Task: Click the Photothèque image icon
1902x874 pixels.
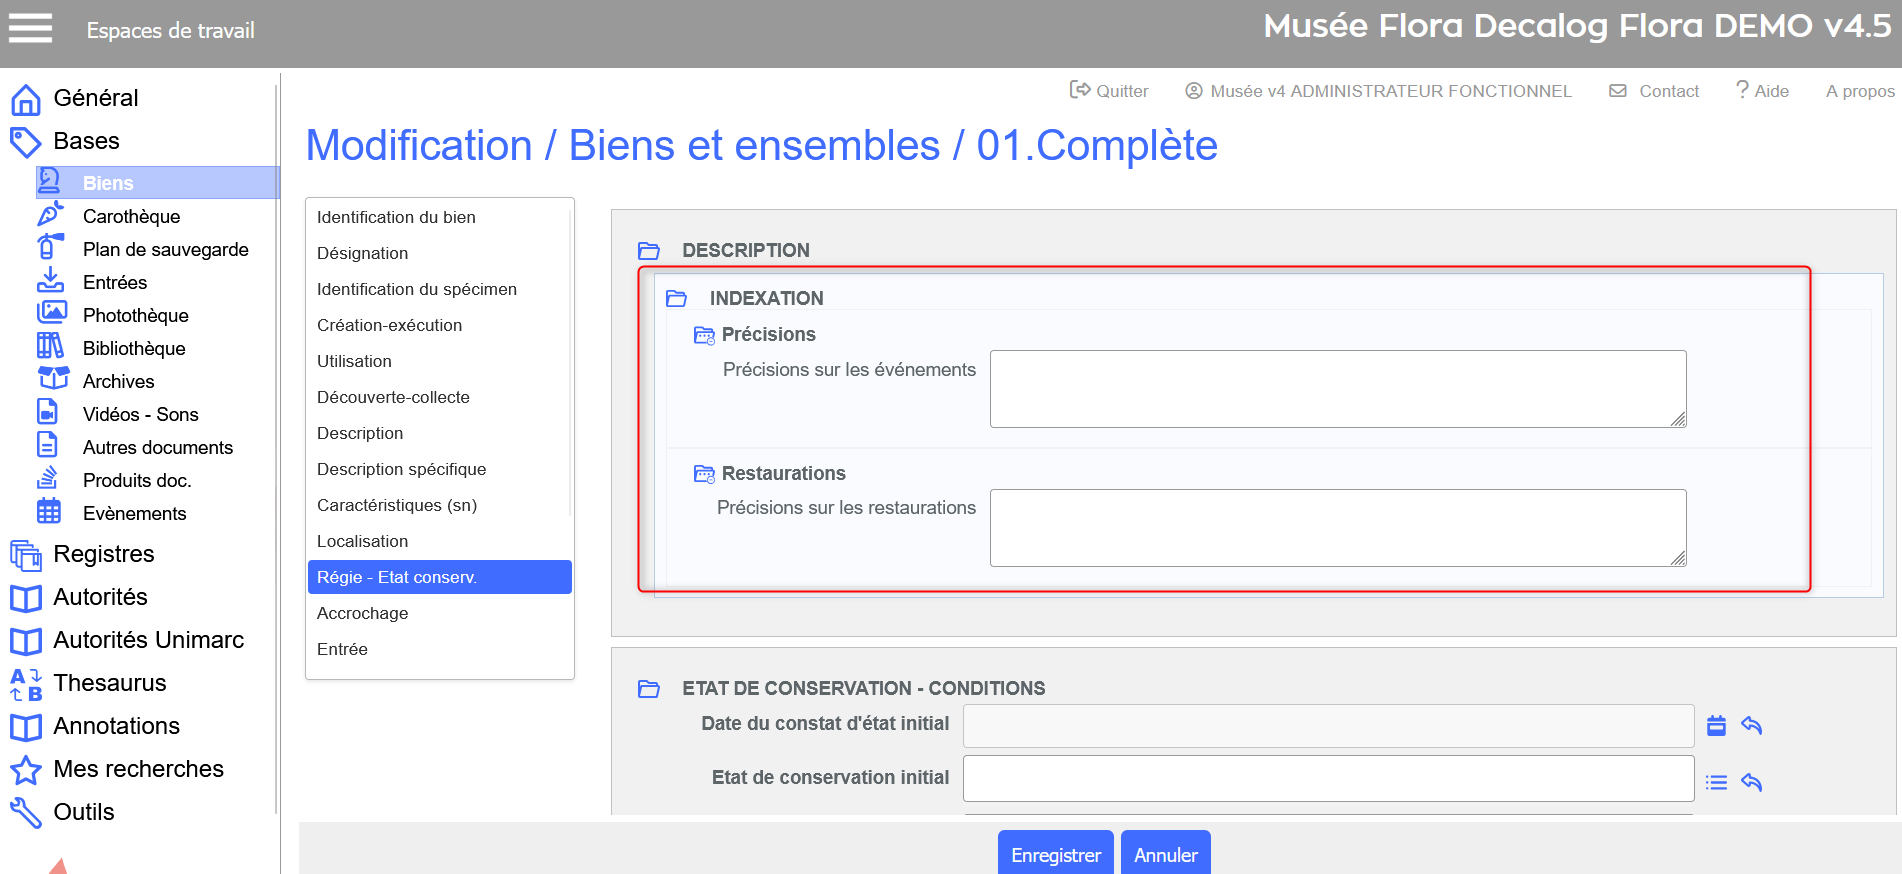Action: click(51, 314)
